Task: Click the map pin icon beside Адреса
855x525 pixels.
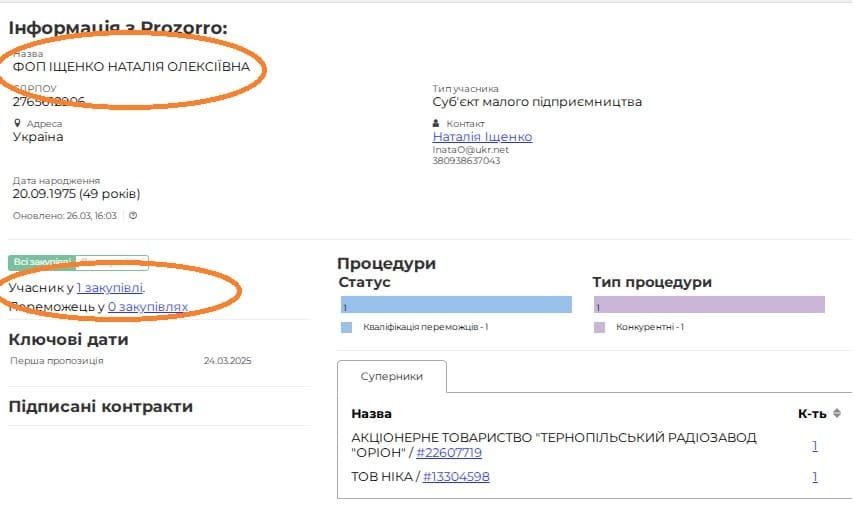Action: [17, 124]
